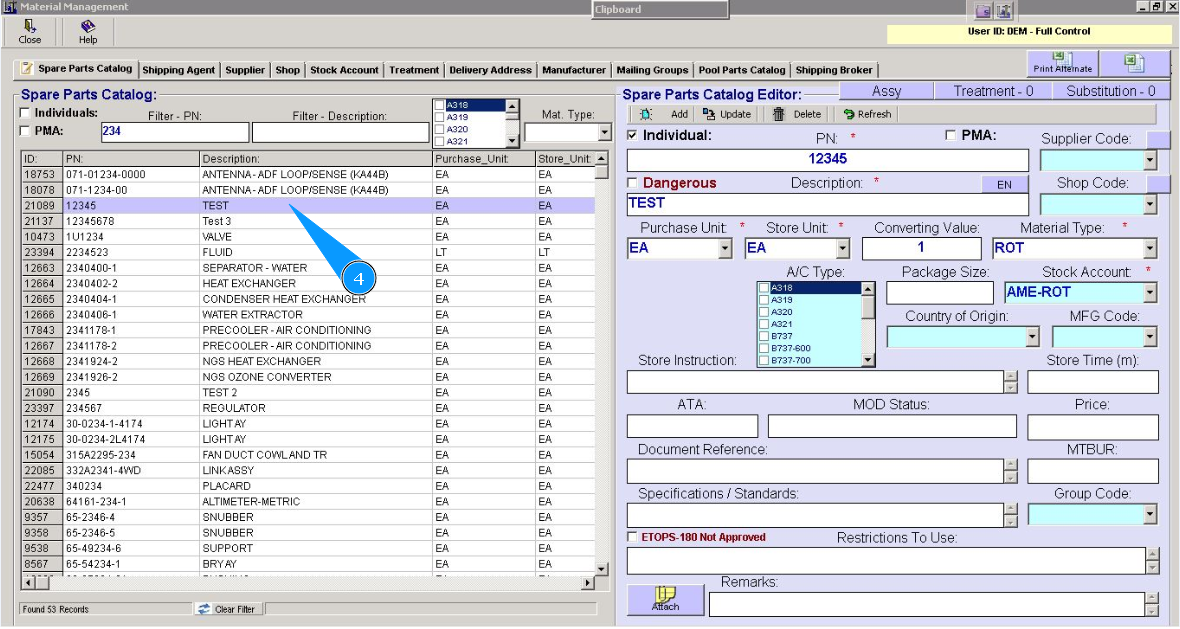Enable the Individuals filter checkbox
Screen dimensions: 1180x629
tap(26, 113)
